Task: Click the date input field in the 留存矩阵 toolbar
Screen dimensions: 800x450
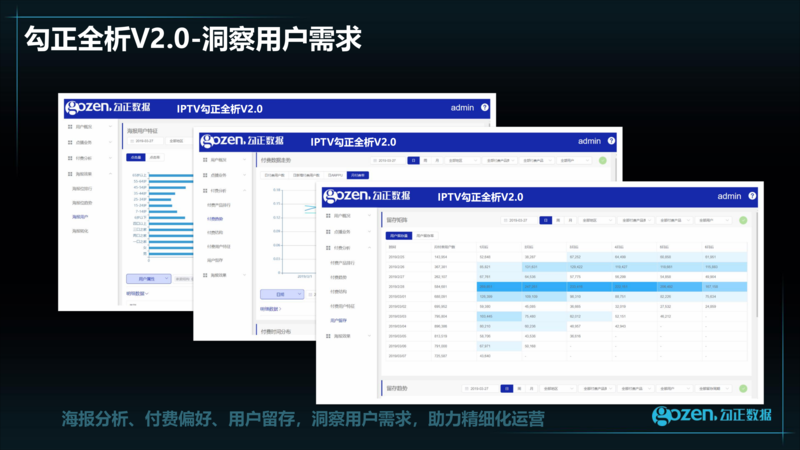Action: (518, 220)
